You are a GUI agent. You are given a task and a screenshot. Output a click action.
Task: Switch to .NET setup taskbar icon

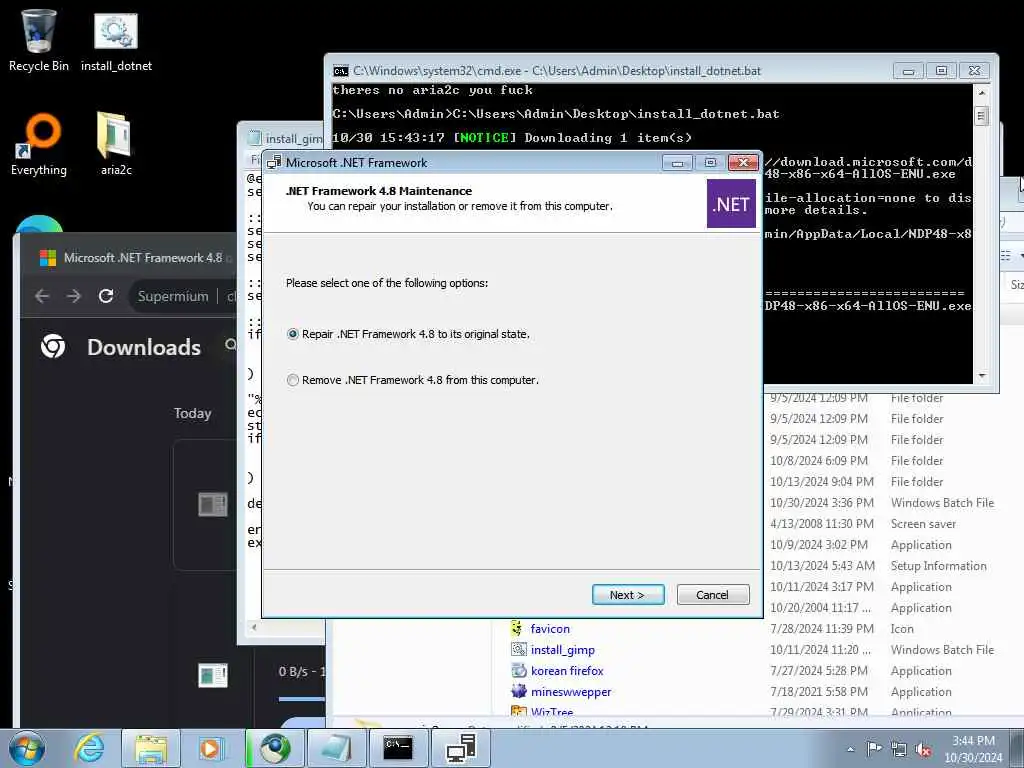(460, 748)
